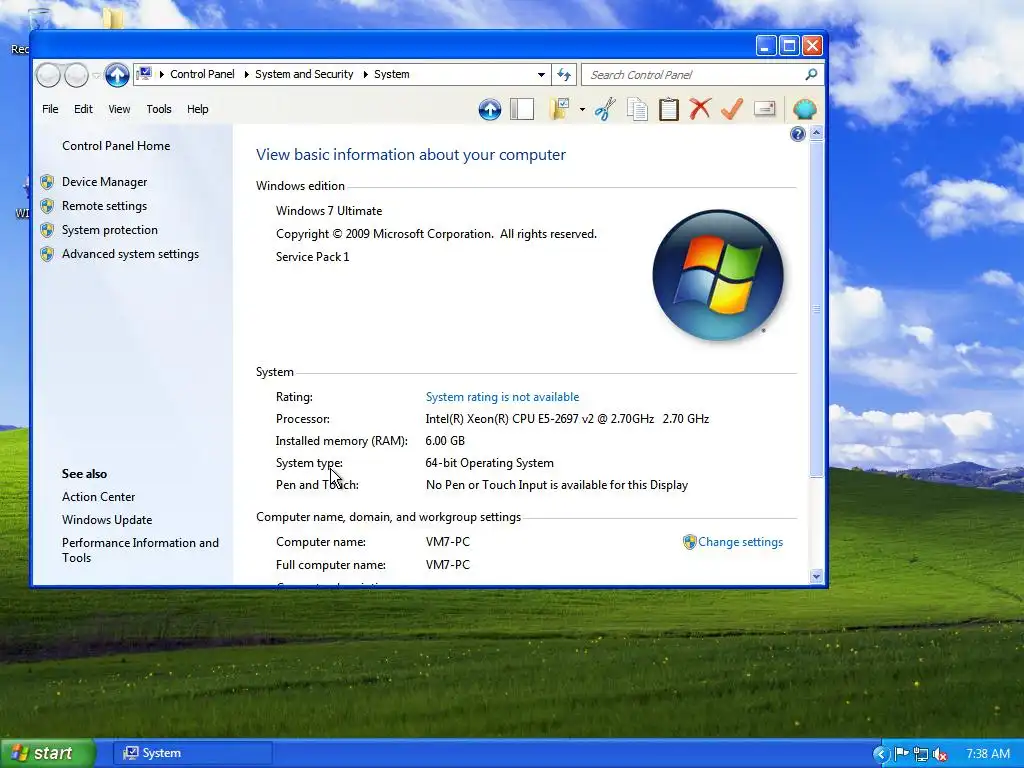The image size is (1024, 768).
Task: Click the 64-bit Operating System value
Action: (x=490, y=463)
